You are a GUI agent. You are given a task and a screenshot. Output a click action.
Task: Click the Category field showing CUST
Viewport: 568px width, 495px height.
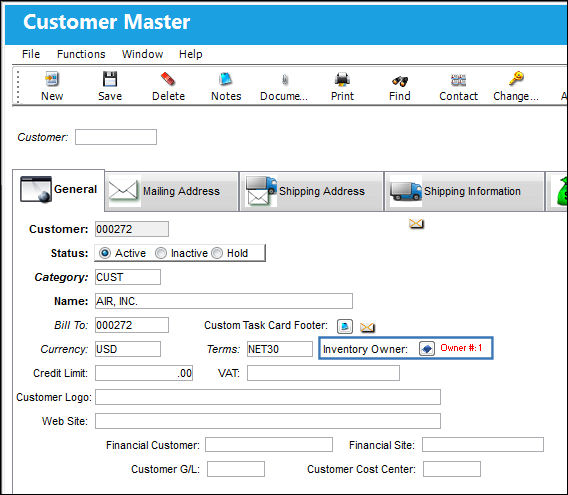(128, 277)
